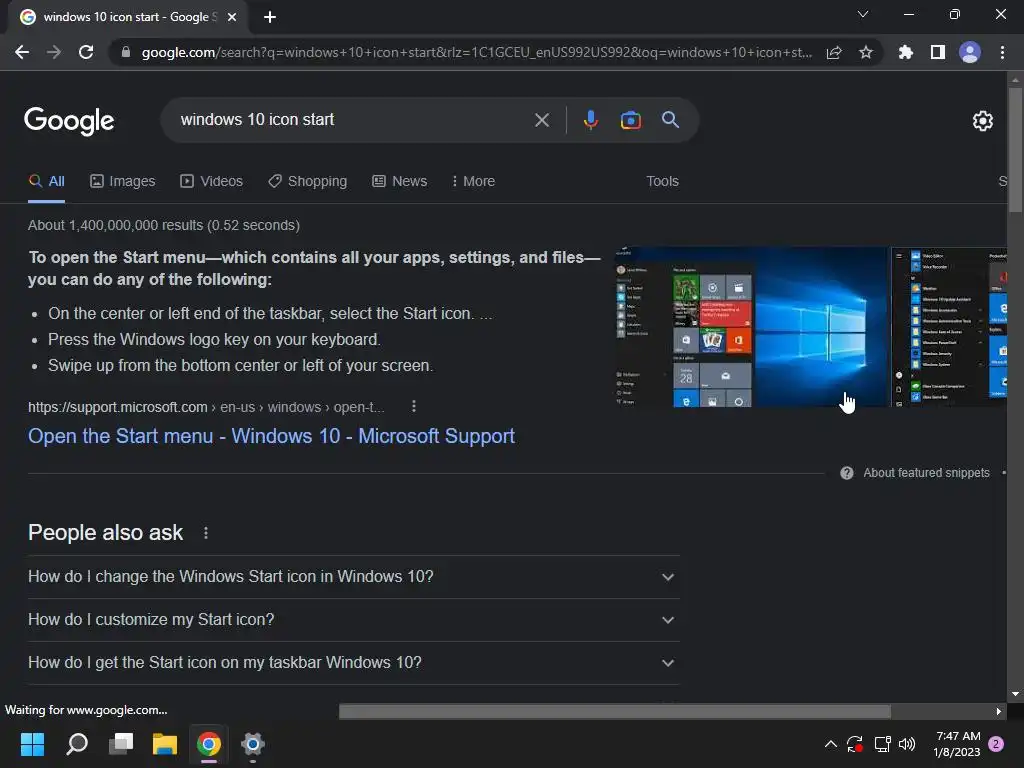The image size is (1024, 768).
Task: Click the Chrome taskbar icon
Action: [x=209, y=744]
